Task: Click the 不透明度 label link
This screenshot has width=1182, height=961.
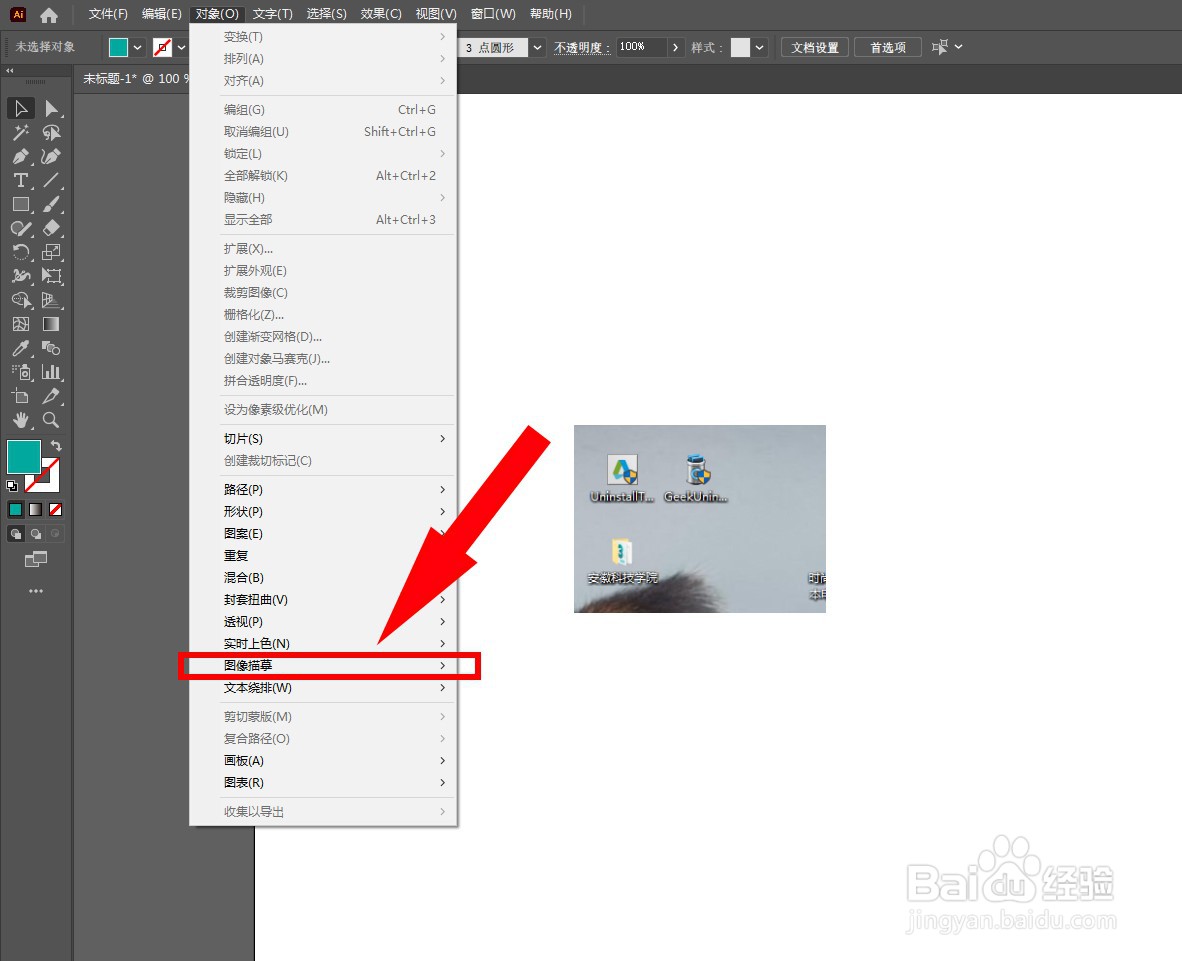Action: point(582,47)
